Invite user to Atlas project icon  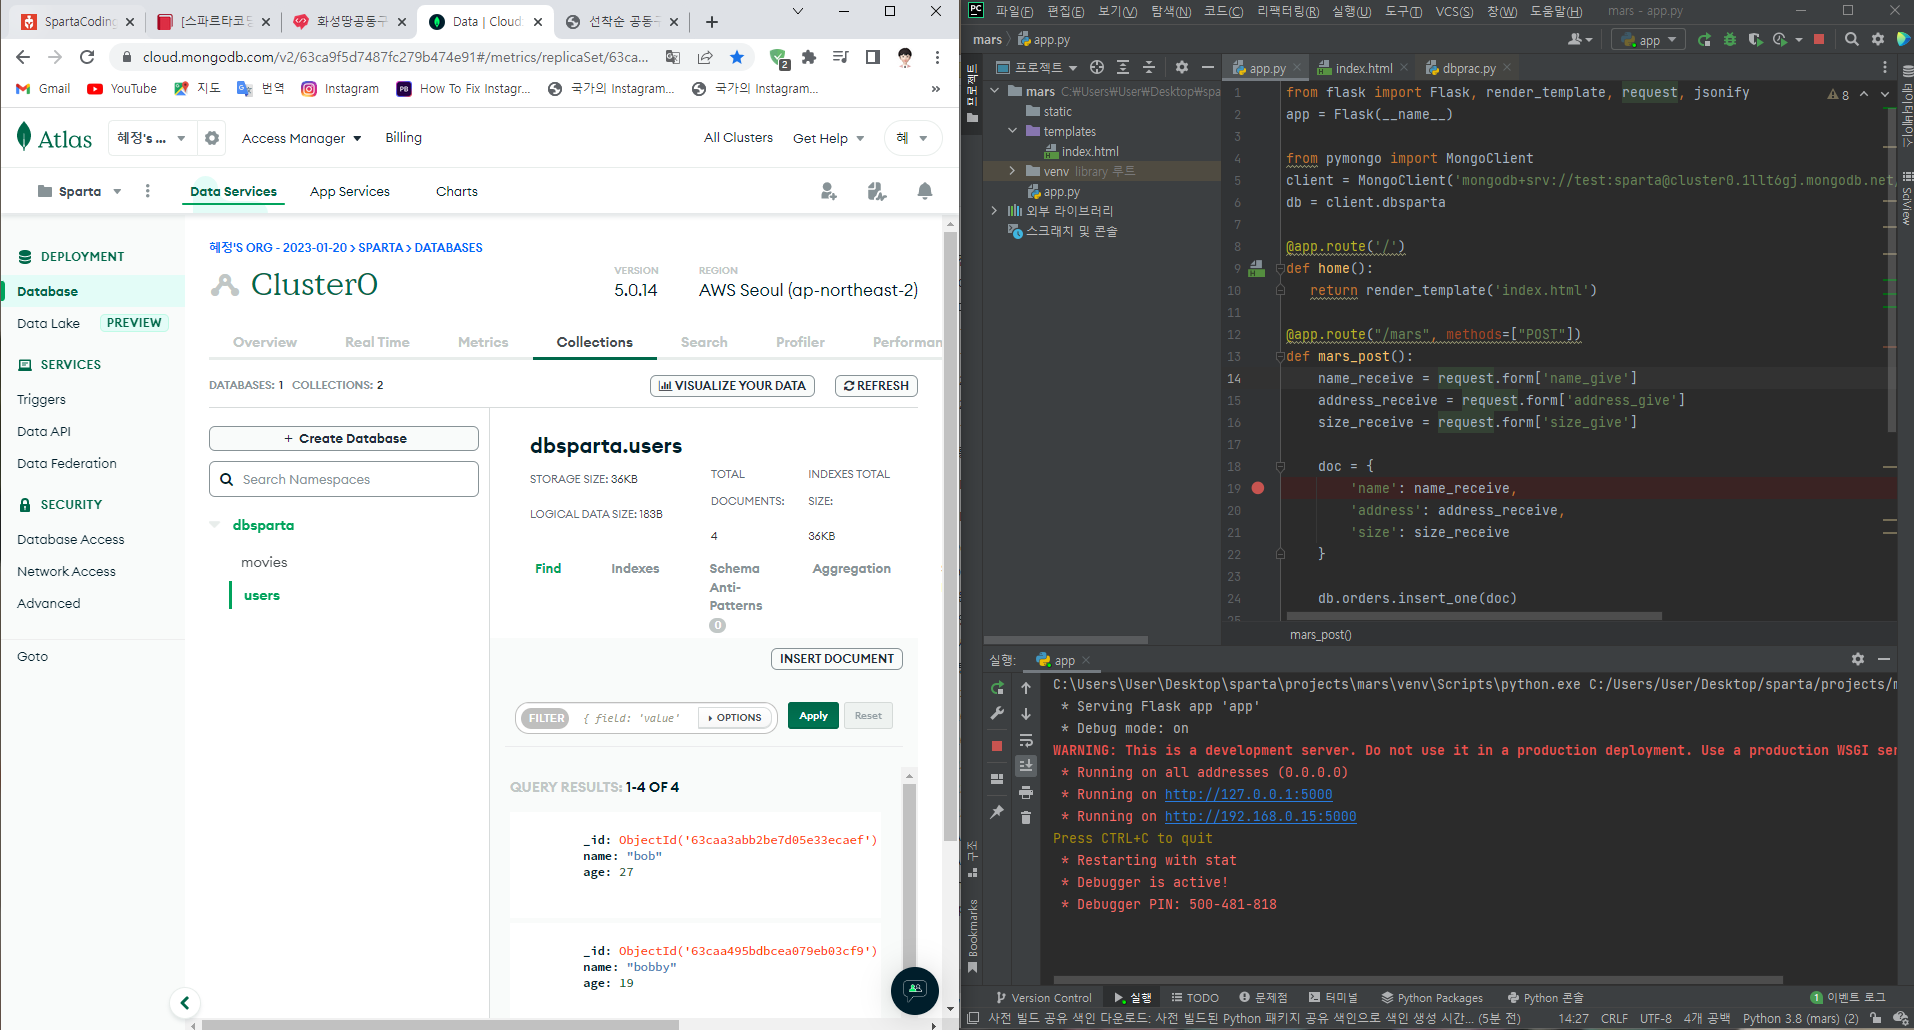click(x=829, y=191)
